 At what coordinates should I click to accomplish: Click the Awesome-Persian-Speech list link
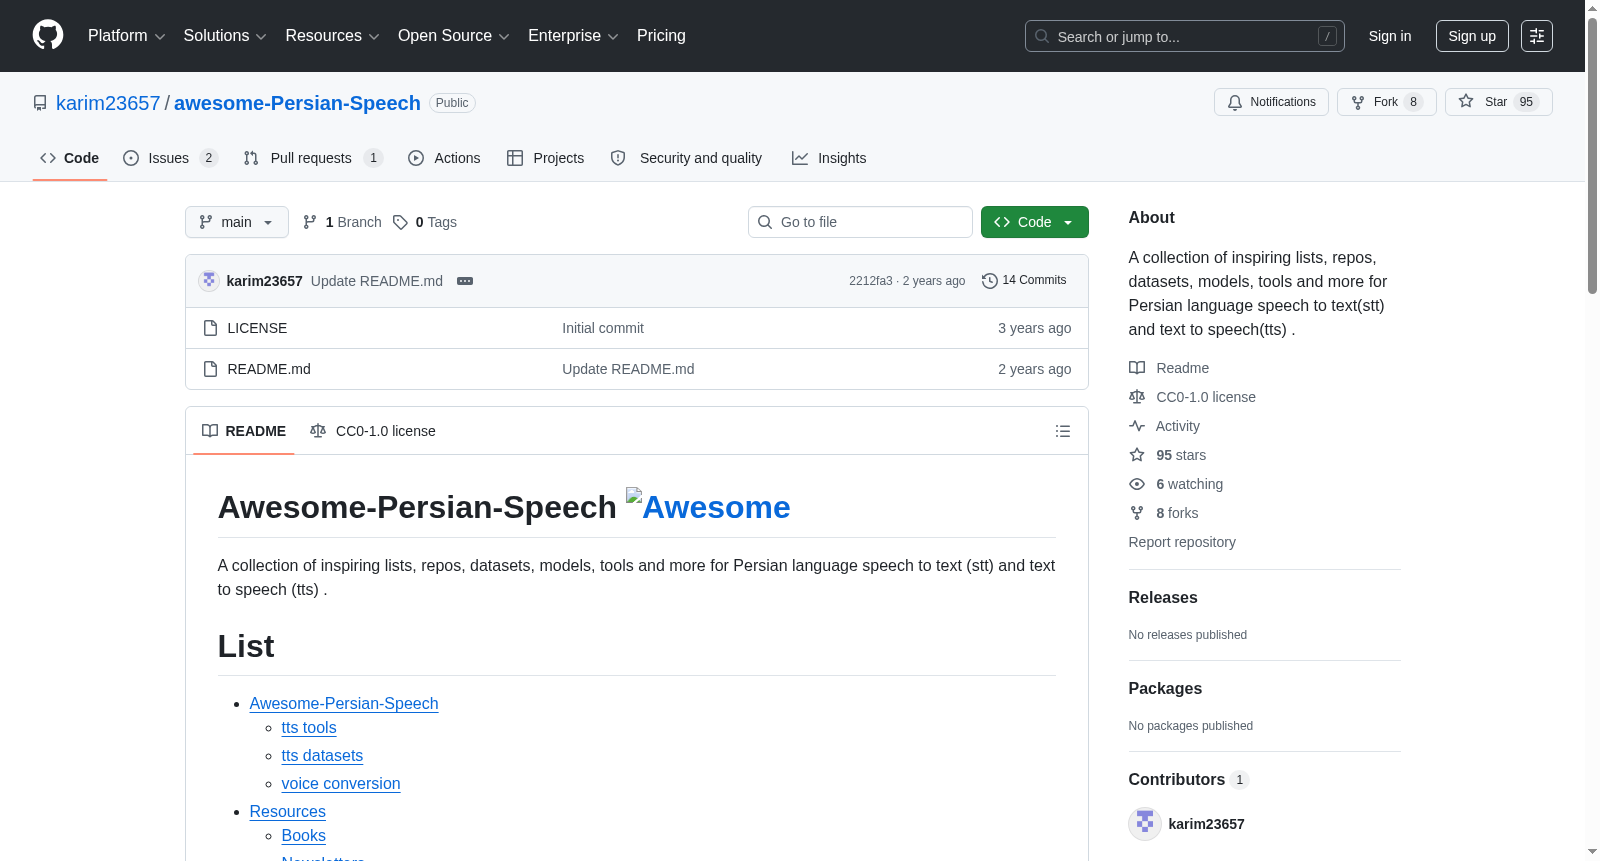pos(344,704)
